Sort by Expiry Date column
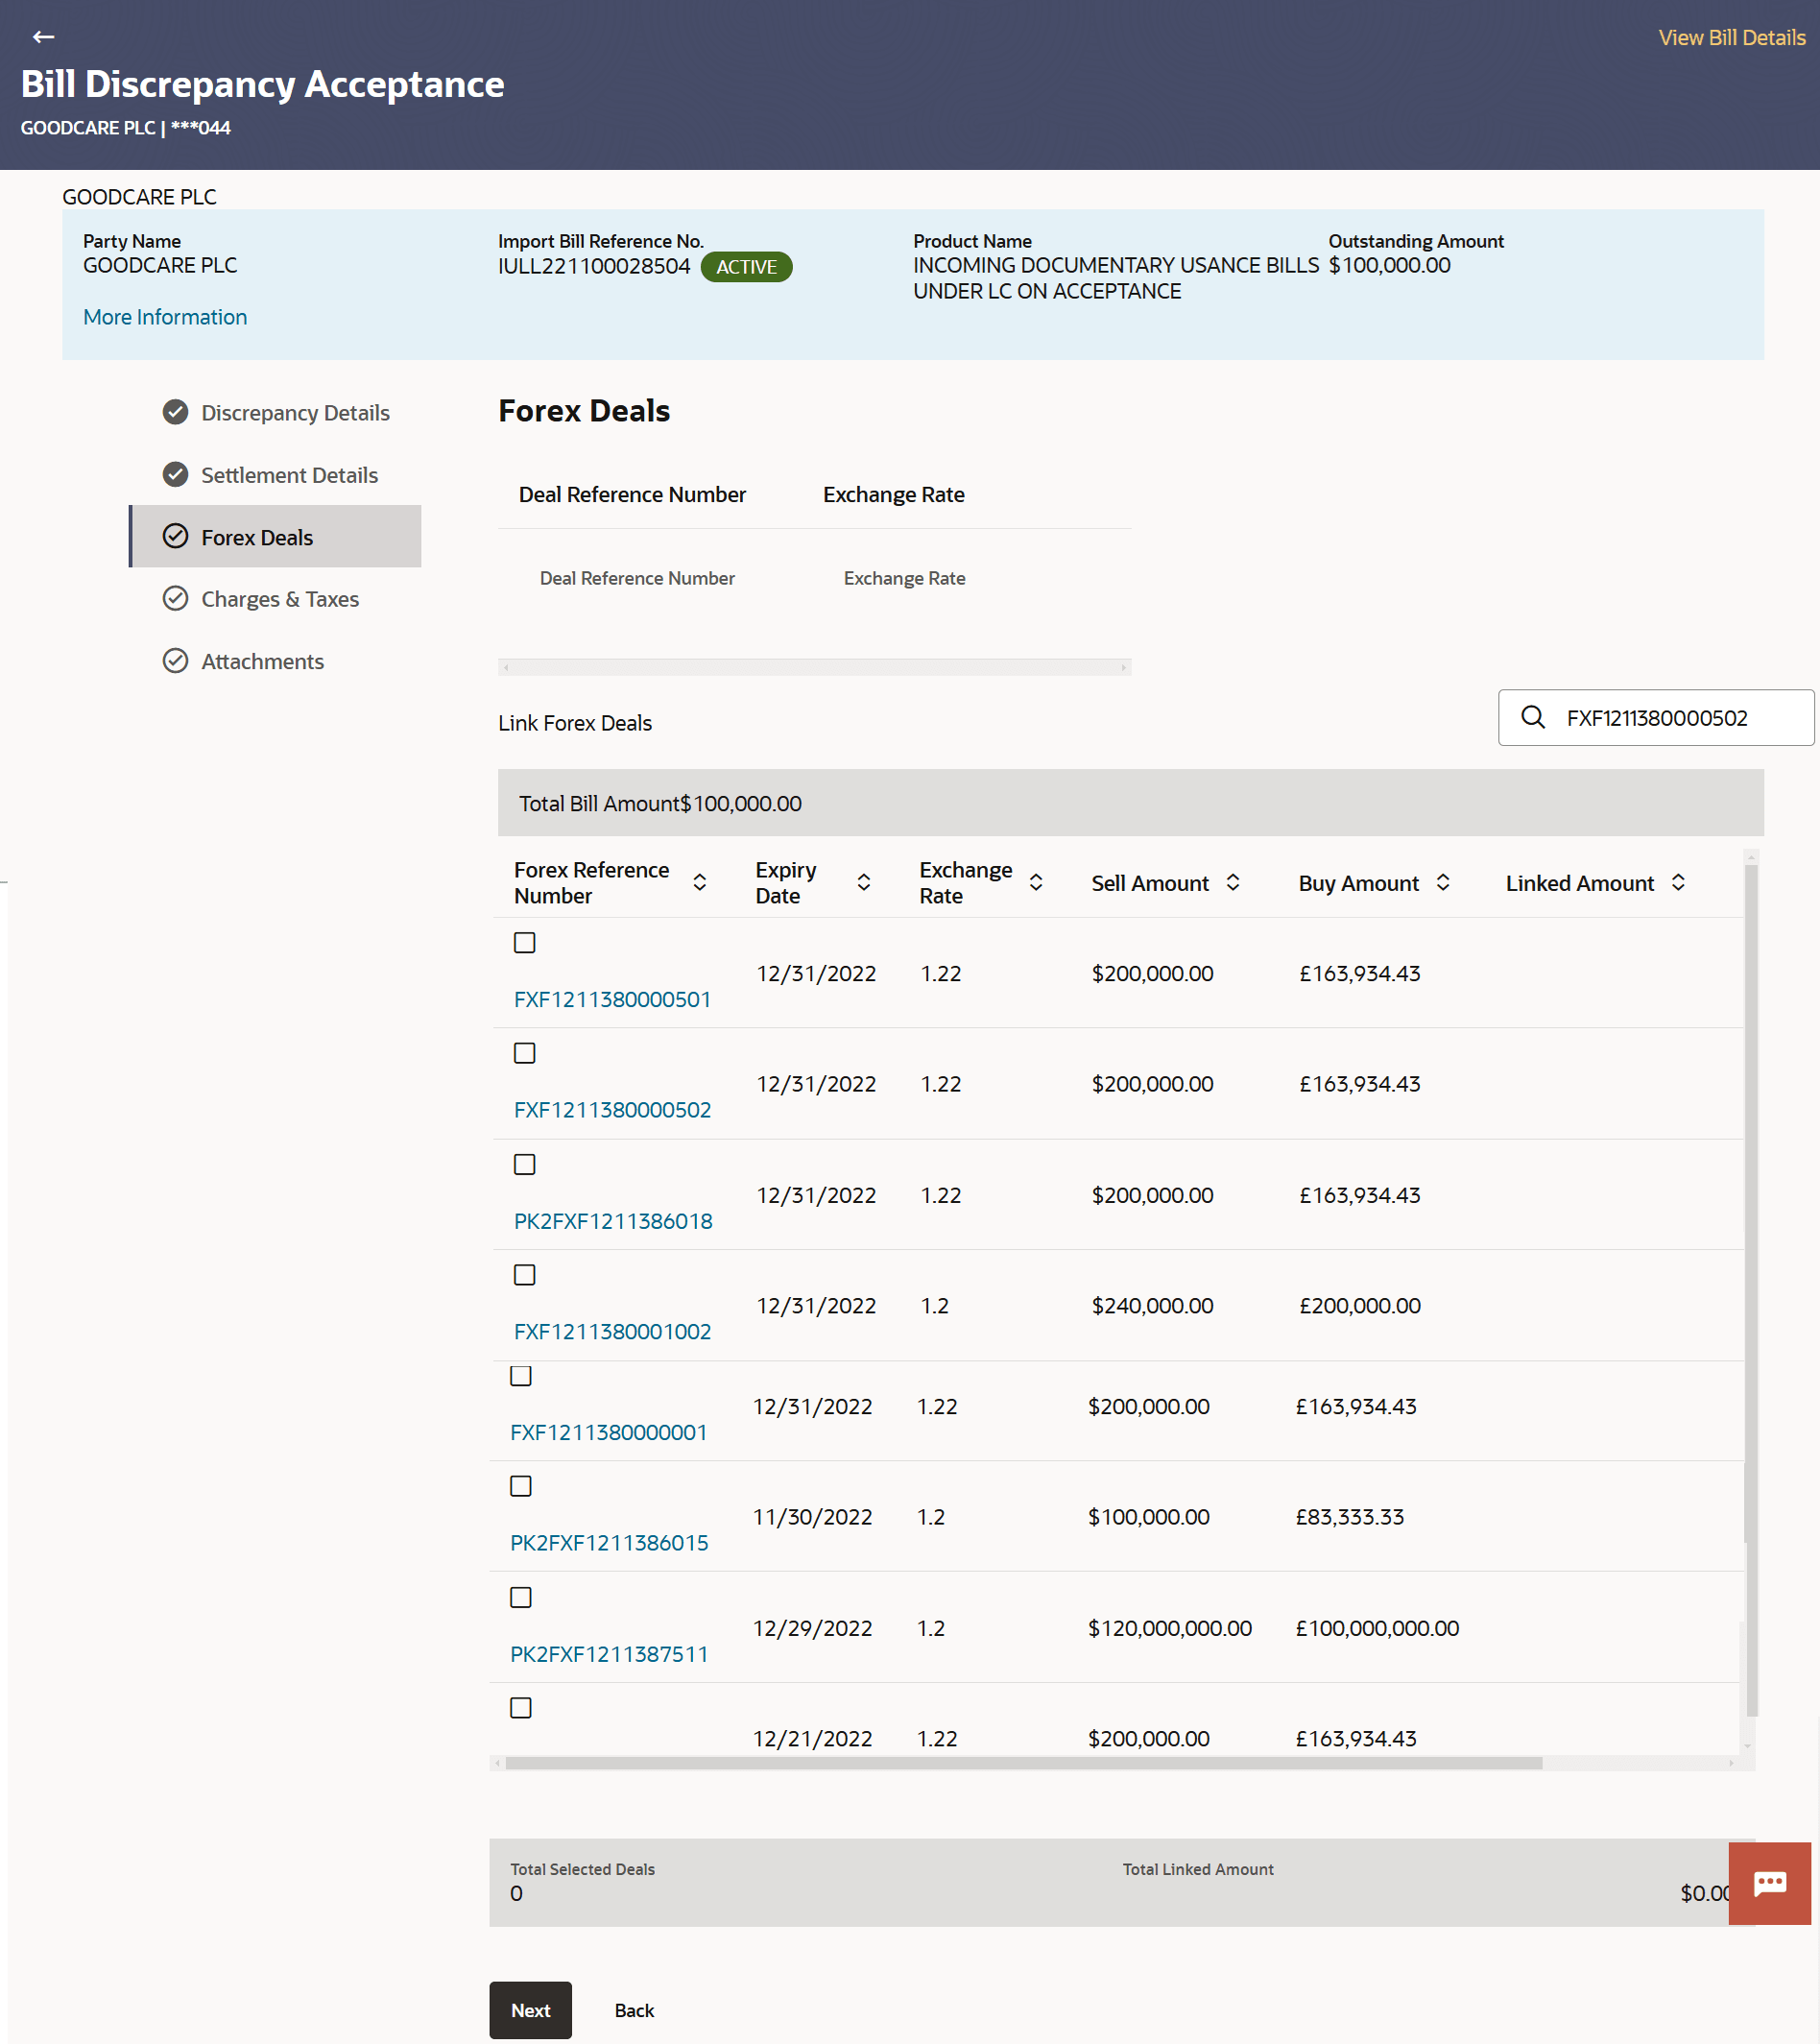 [x=864, y=882]
